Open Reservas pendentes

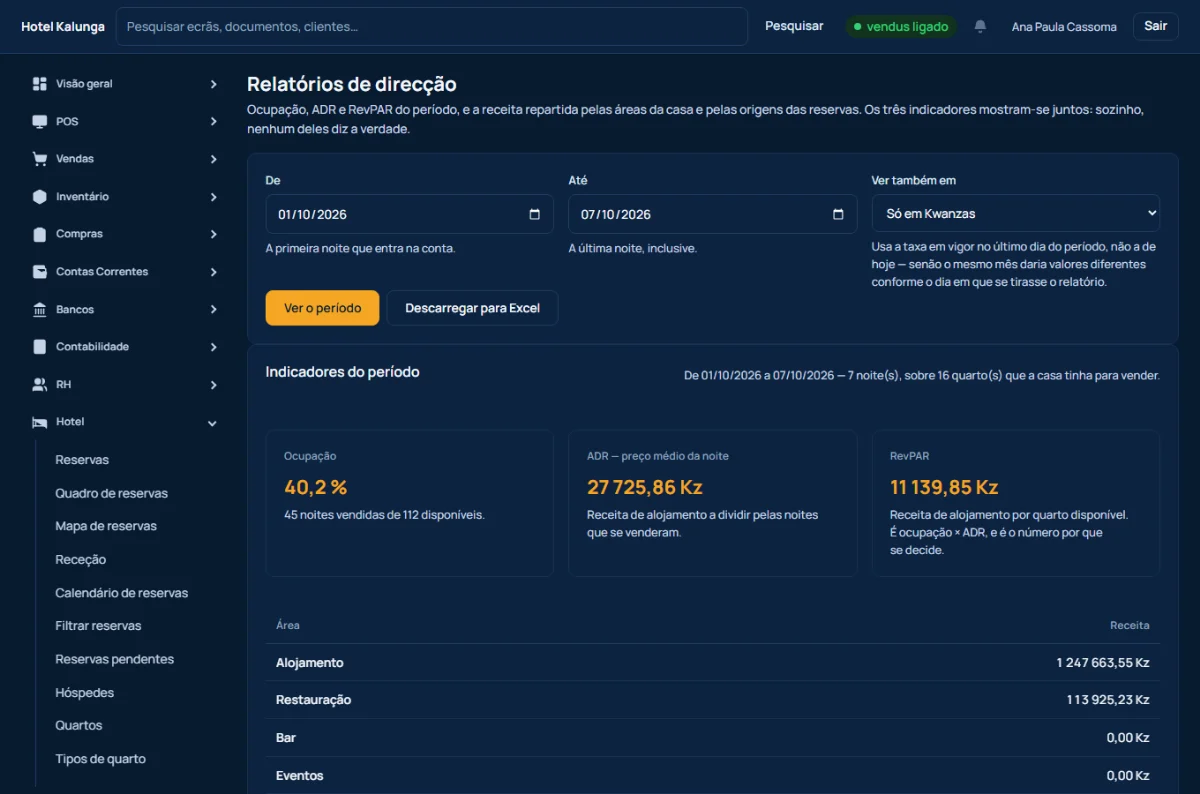(x=114, y=659)
